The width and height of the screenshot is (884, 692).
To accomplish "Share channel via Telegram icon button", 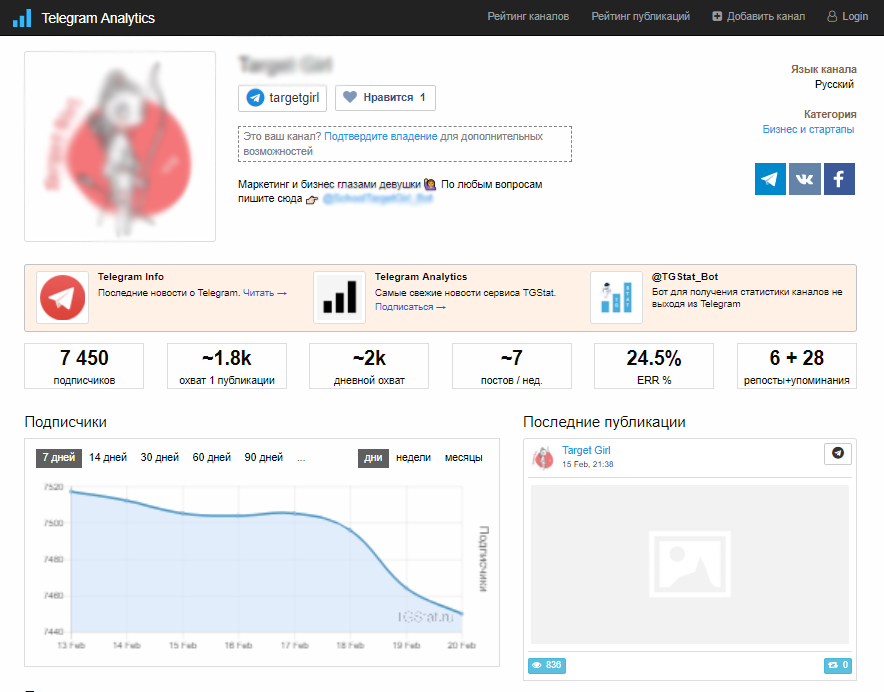I will point(770,179).
